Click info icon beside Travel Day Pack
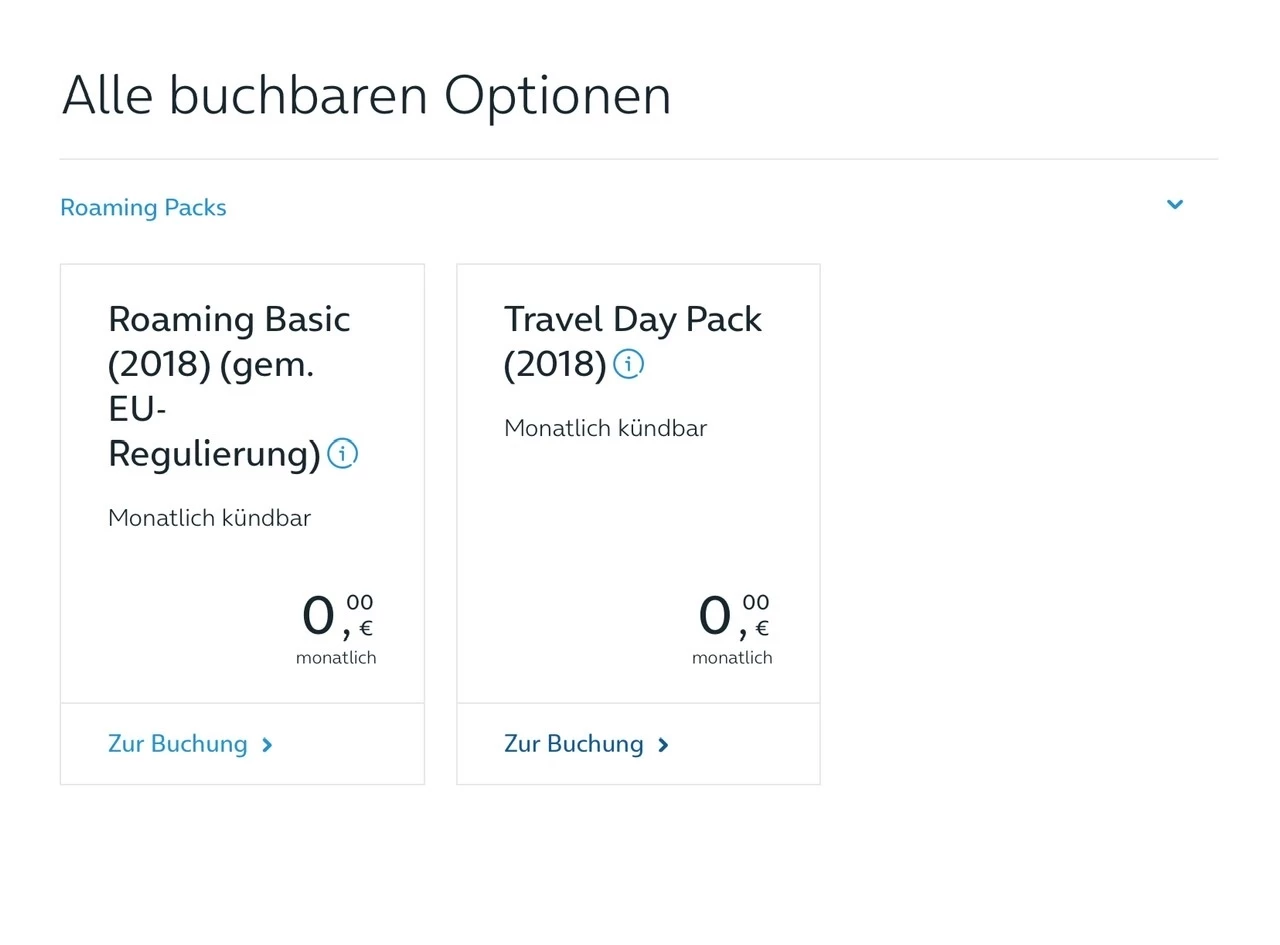 (x=628, y=364)
